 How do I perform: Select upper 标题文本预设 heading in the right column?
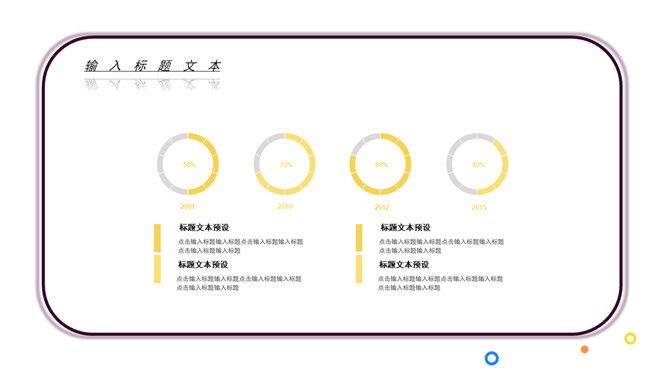click(406, 227)
